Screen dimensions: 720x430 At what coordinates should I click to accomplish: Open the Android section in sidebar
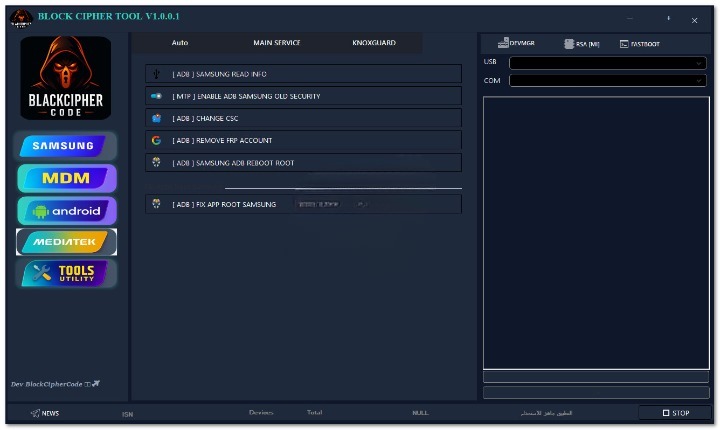66,211
